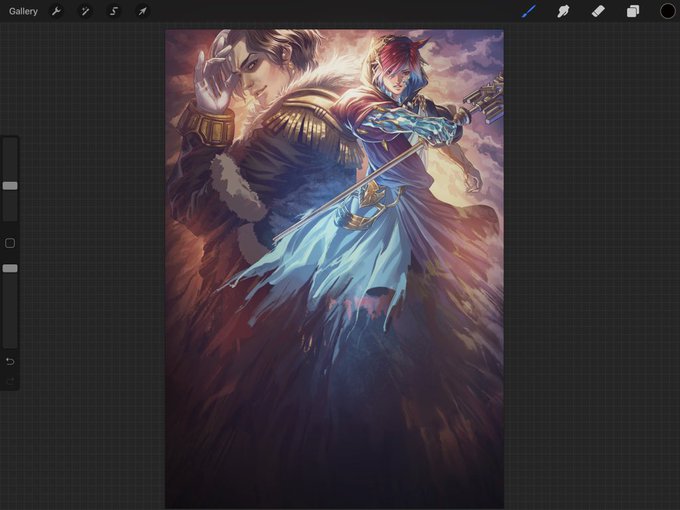680x510 pixels.
Task: Redo action with the lower sidebar arrow
Action: (10, 381)
